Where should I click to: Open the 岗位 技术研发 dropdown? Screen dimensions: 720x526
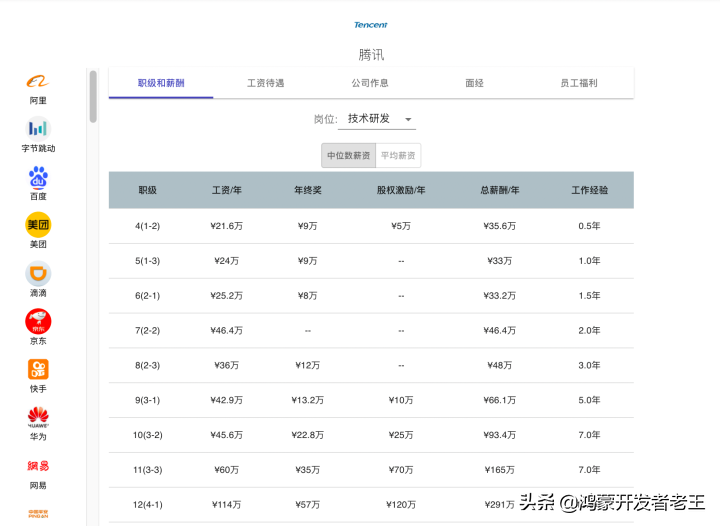(377, 119)
